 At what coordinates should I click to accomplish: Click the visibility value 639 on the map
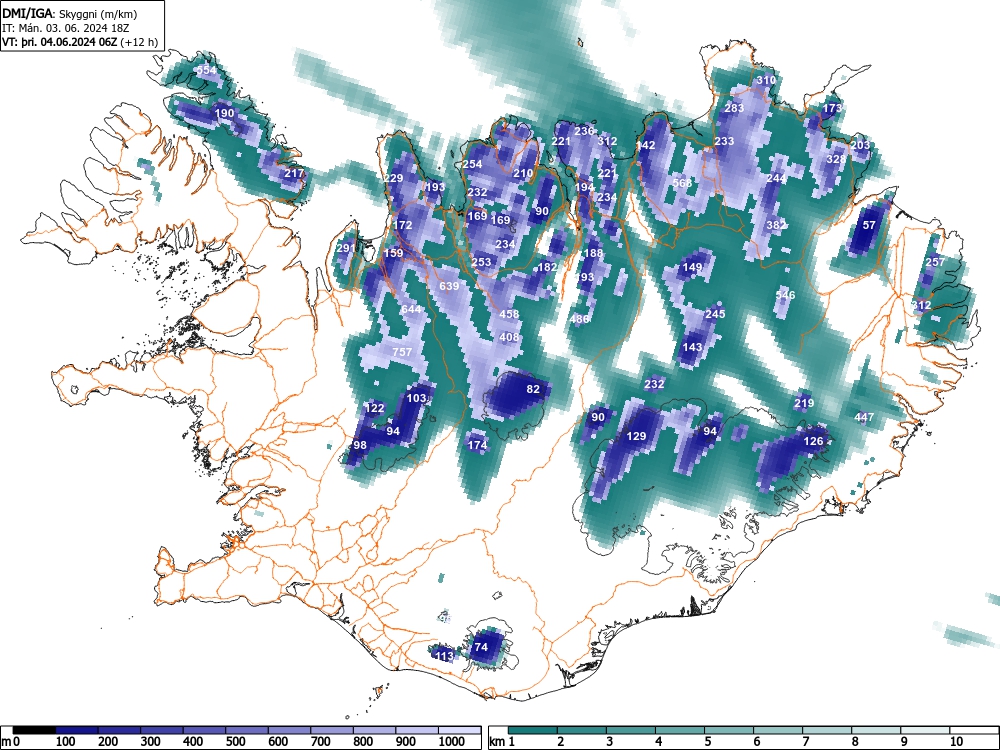[x=449, y=286]
